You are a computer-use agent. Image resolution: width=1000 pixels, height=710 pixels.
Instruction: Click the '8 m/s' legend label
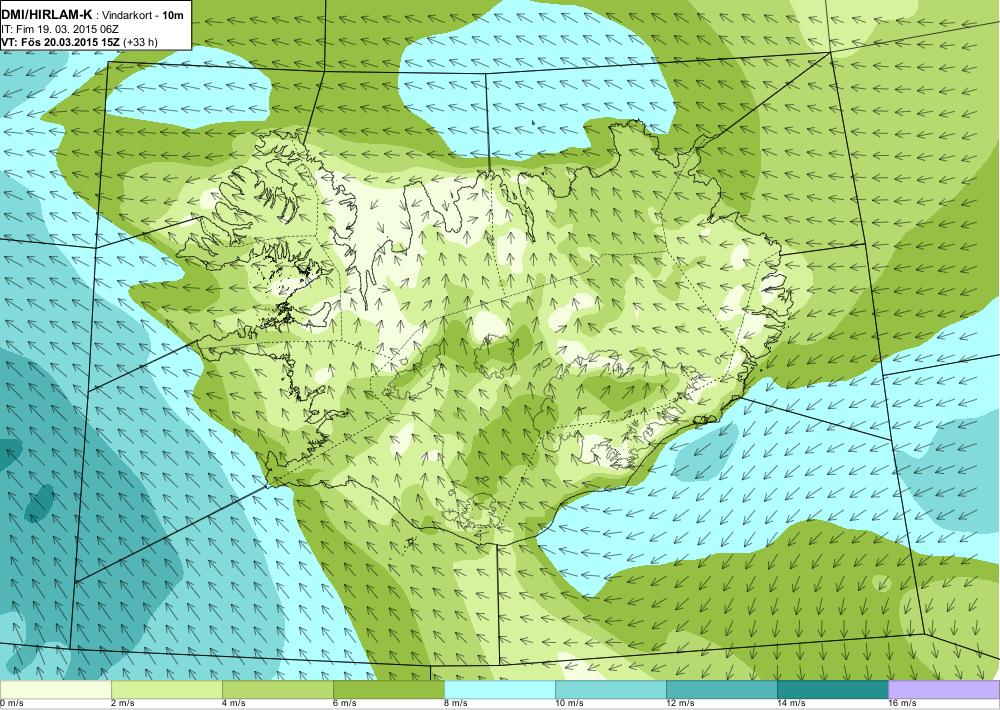pyautogui.click(x=456, y=704)
